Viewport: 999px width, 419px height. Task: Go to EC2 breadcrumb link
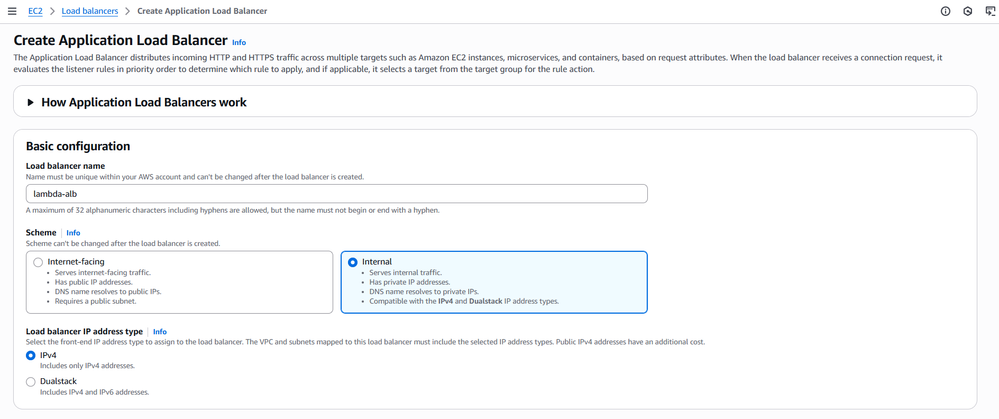(x=35, y=11)
